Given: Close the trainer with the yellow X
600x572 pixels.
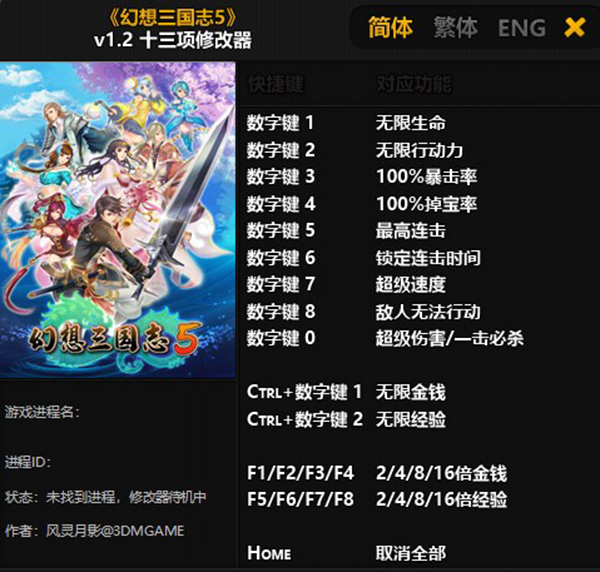Looking at the screenshot, I should 574,28.
